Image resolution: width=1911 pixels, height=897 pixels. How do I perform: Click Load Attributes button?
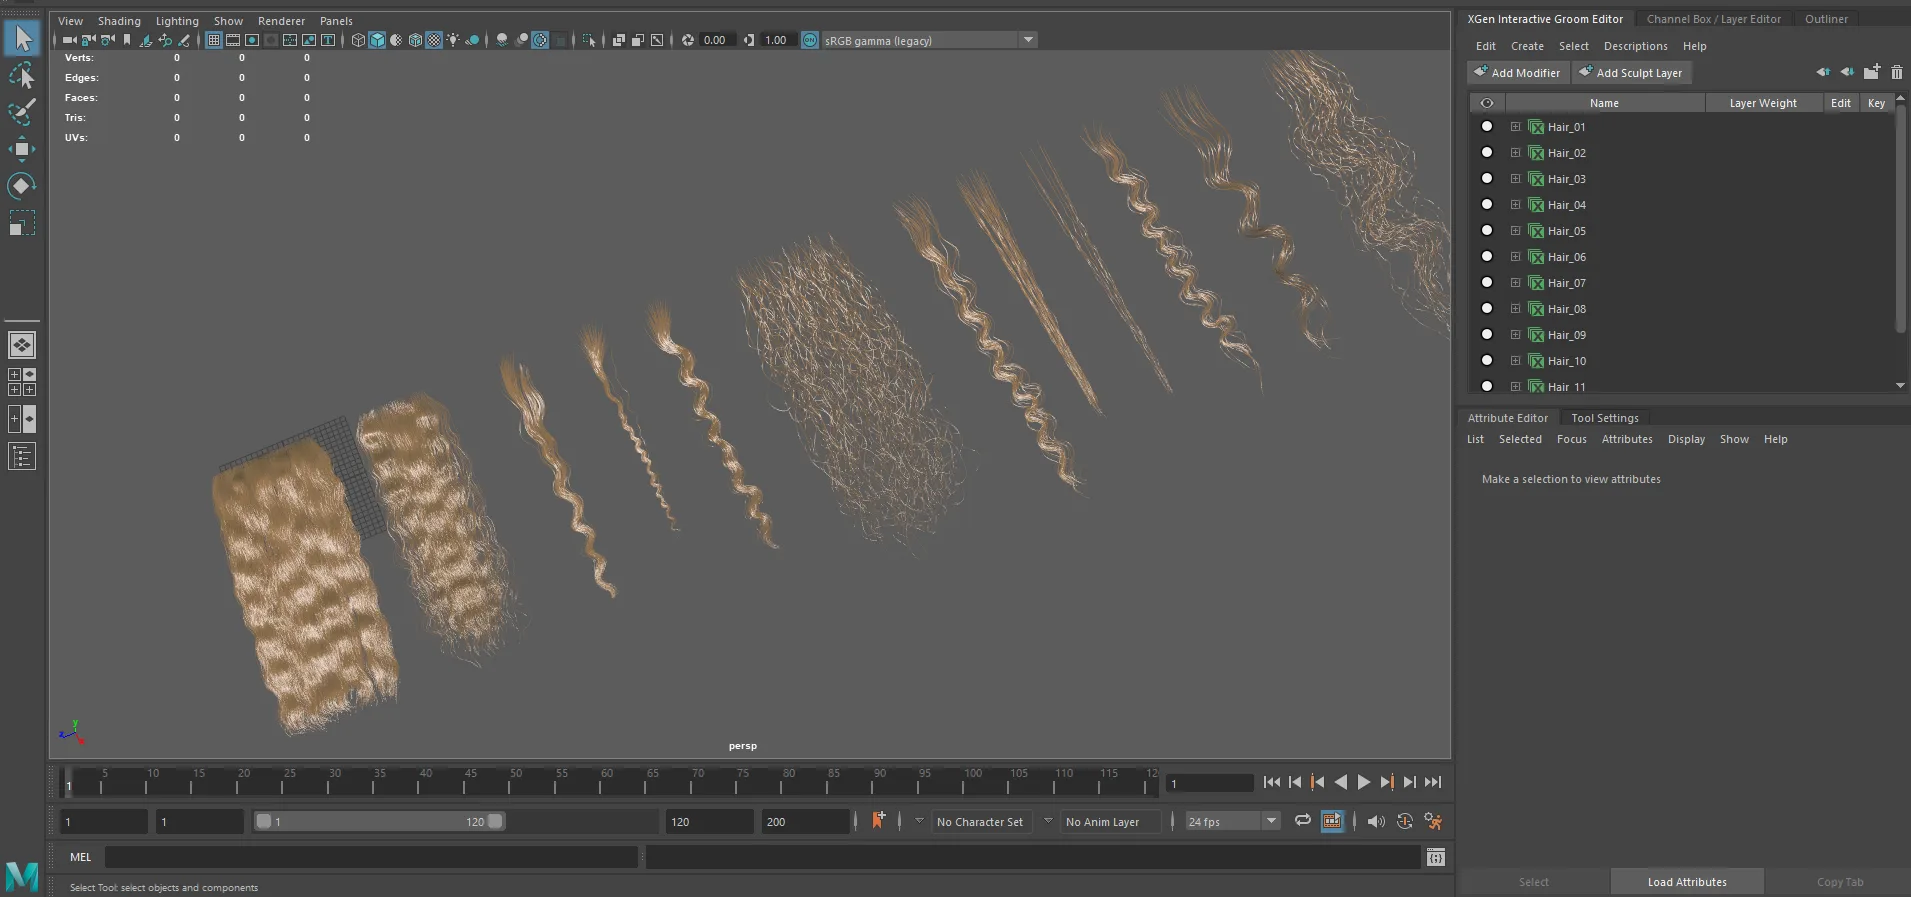(x=1687, y=882)
